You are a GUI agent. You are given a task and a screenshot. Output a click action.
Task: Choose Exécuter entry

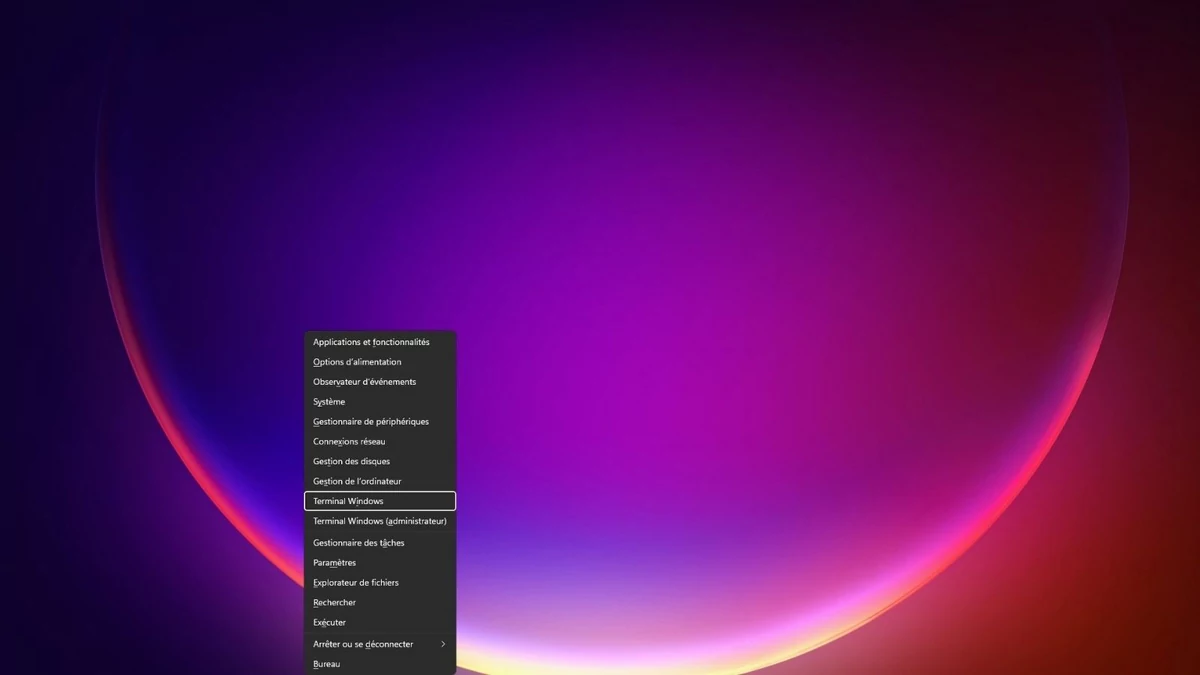point(380,623)
